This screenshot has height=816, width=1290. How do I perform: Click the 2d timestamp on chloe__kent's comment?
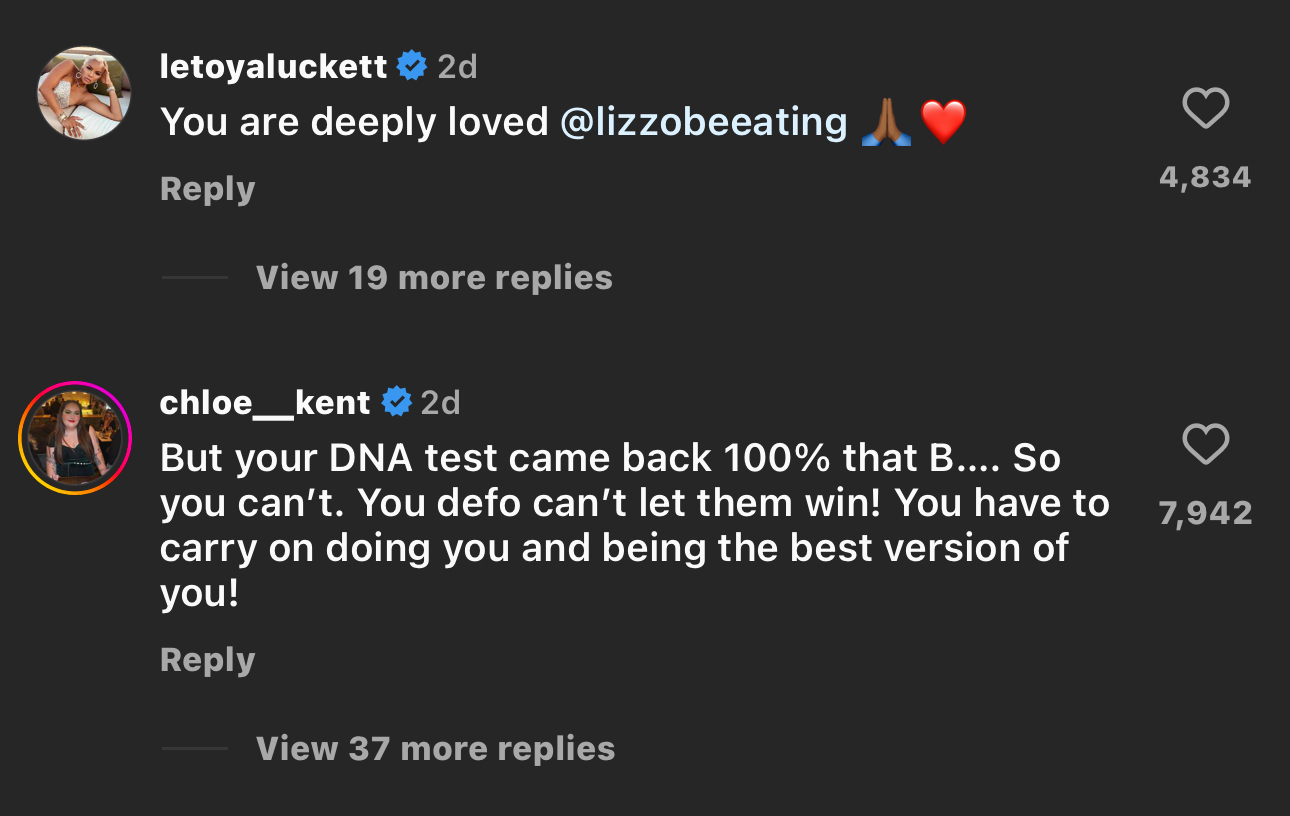[x=440, y=402]
